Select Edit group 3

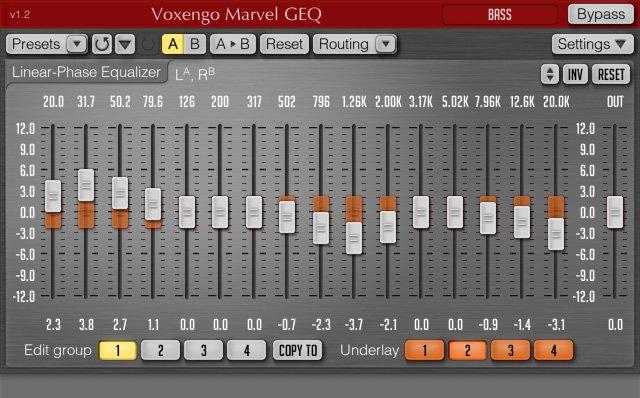(x=204, y=351)
